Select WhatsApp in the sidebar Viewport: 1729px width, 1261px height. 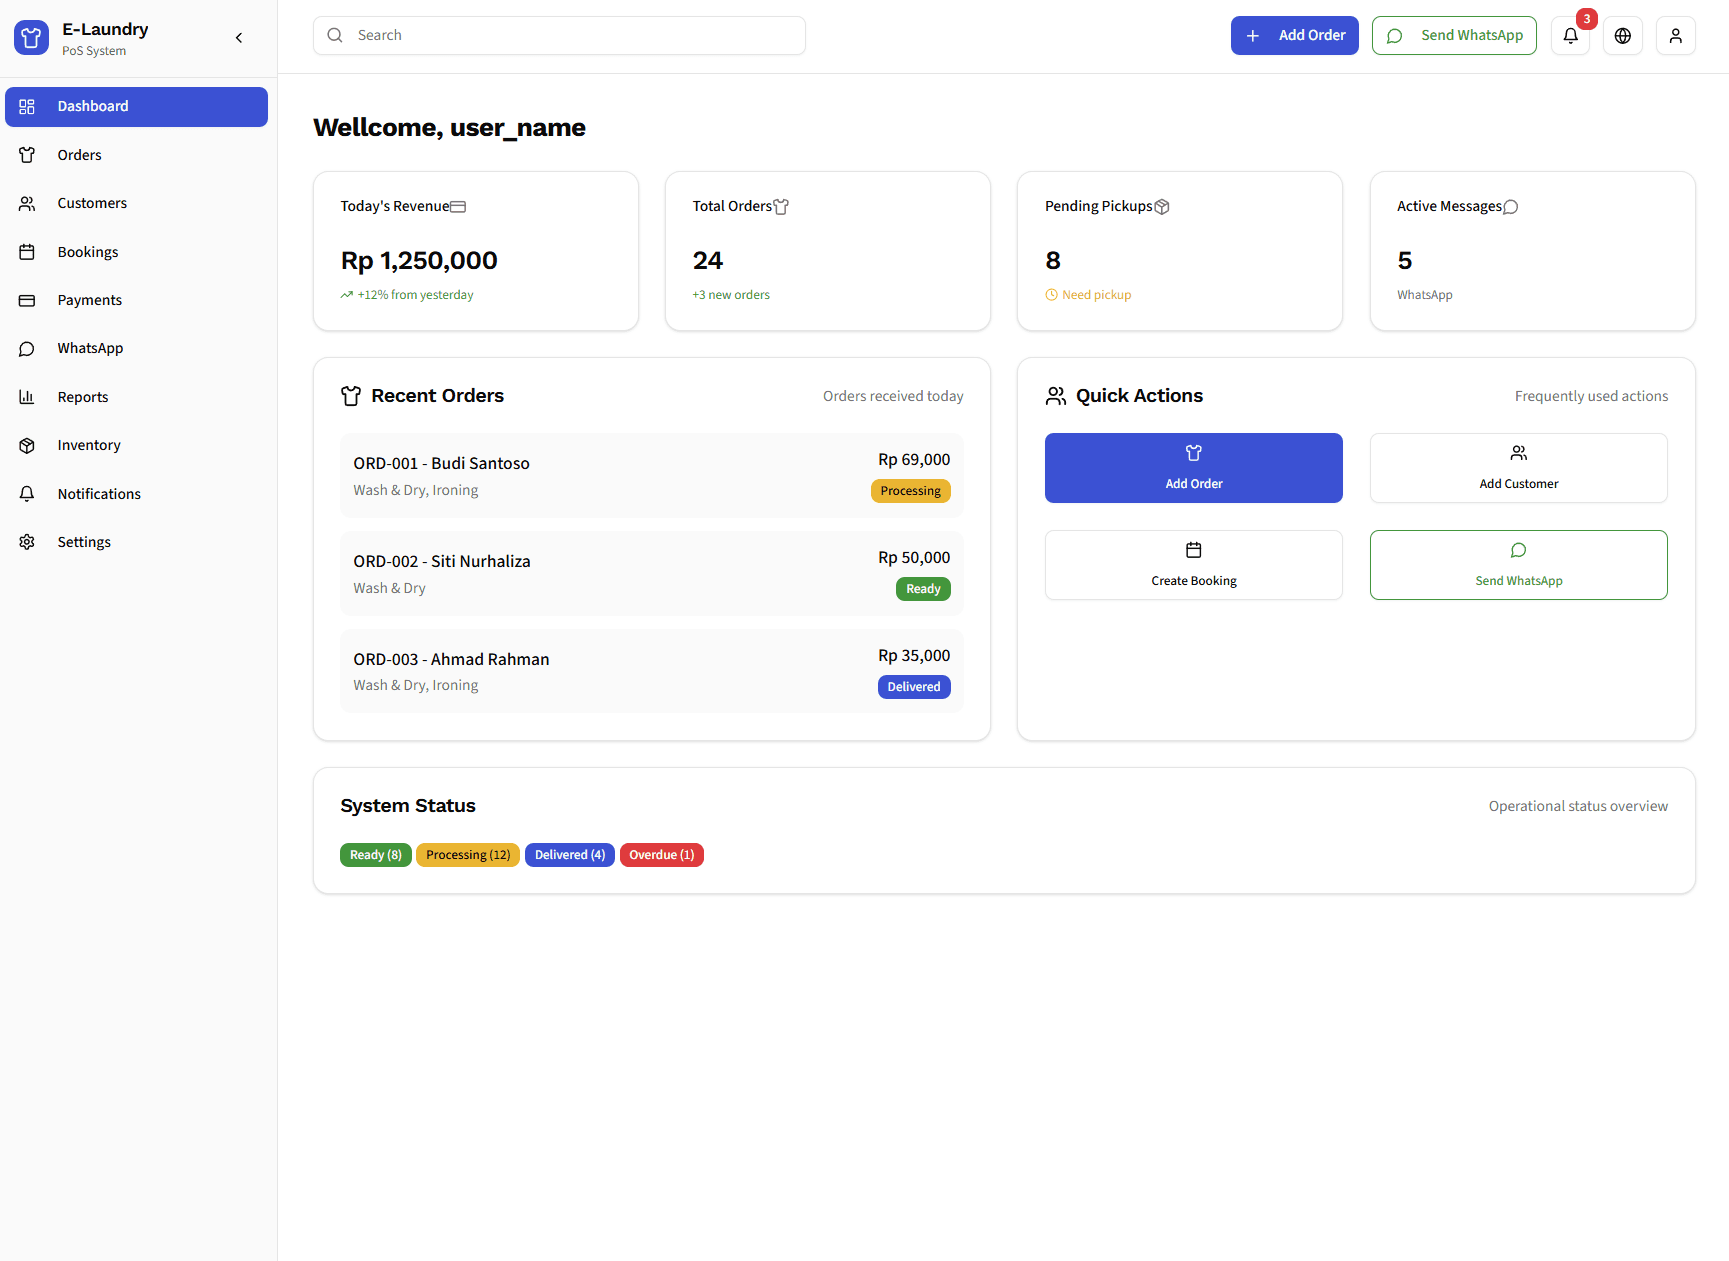(x=136, y=348)
